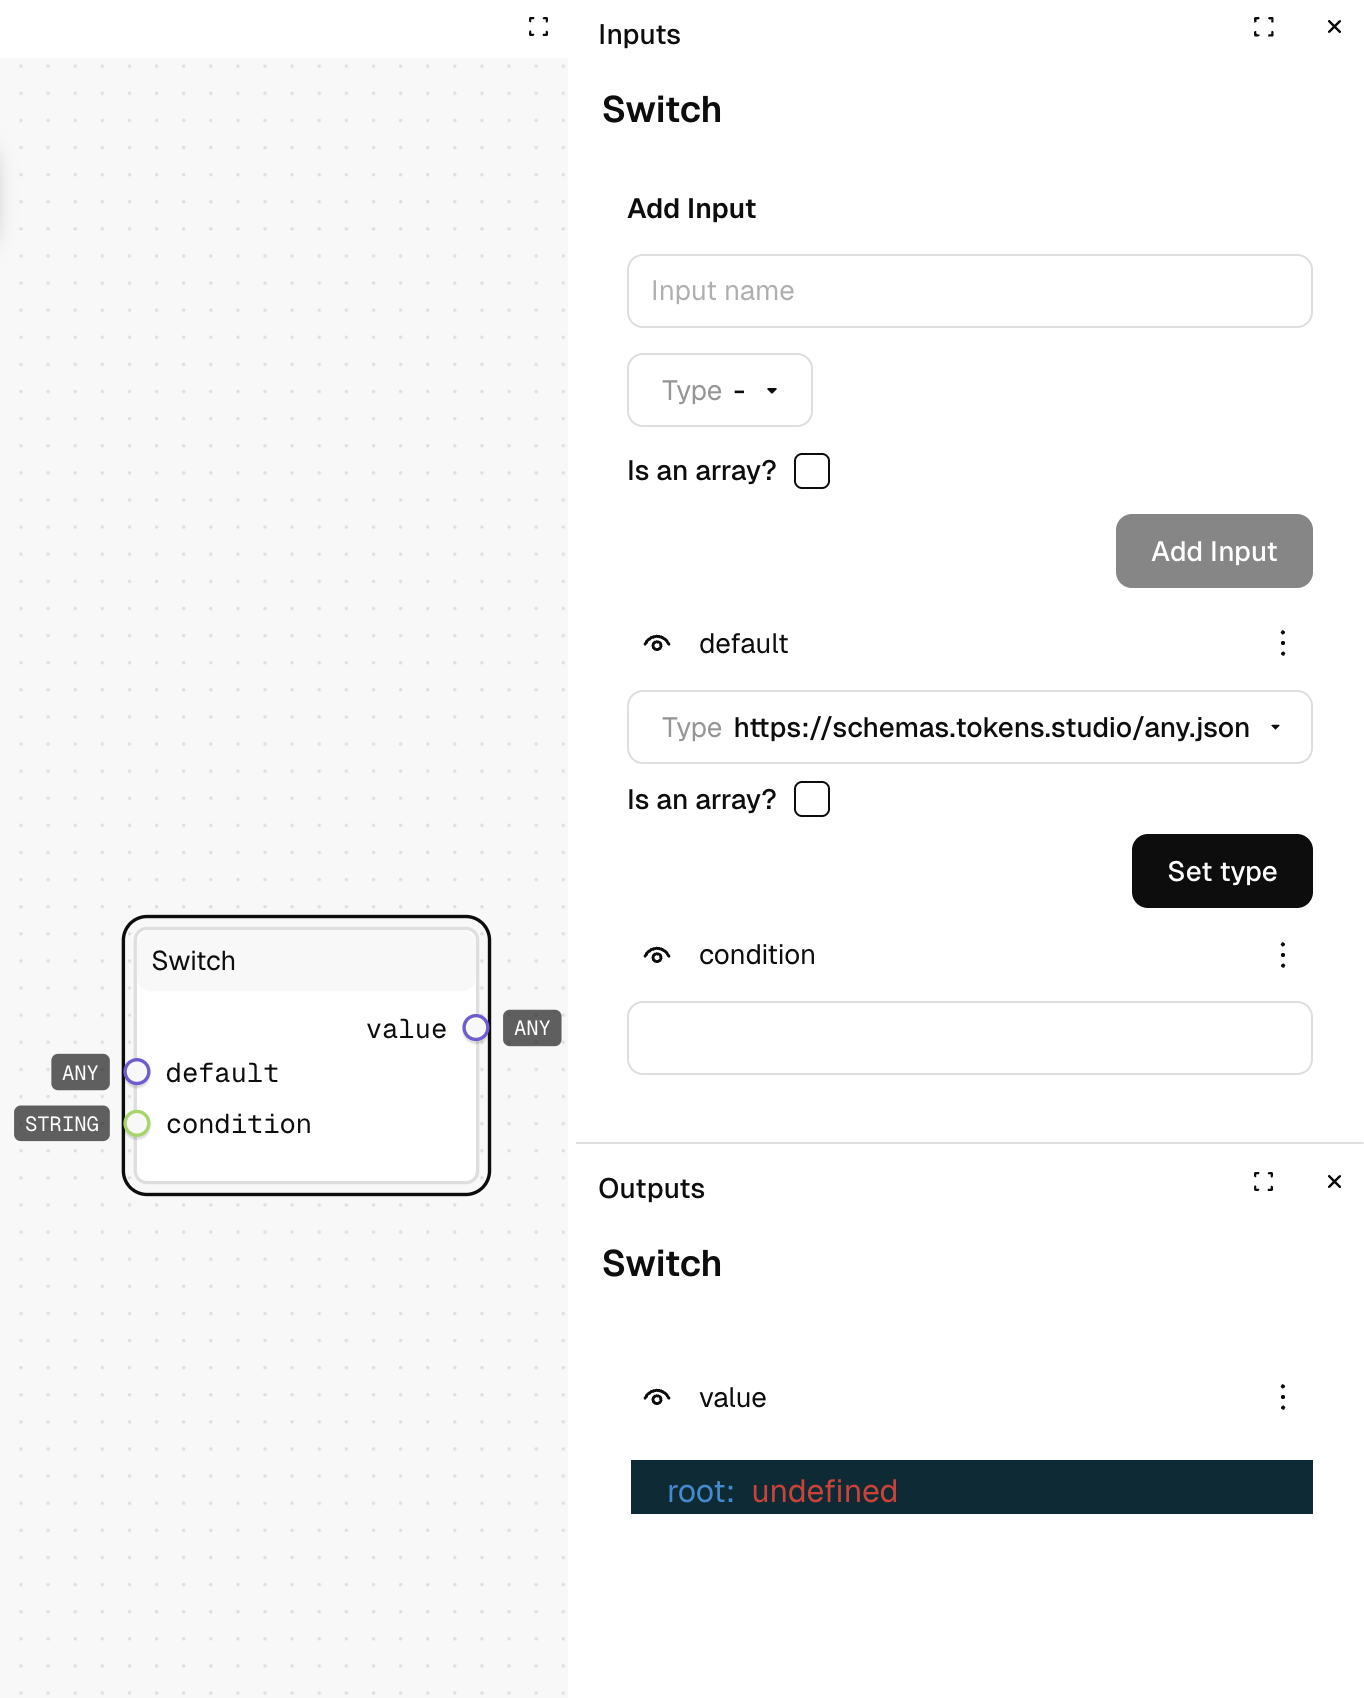This screenshot has width=1364, height=1698.
Task: Close the Inputs panel
Action: point(1334,27)
